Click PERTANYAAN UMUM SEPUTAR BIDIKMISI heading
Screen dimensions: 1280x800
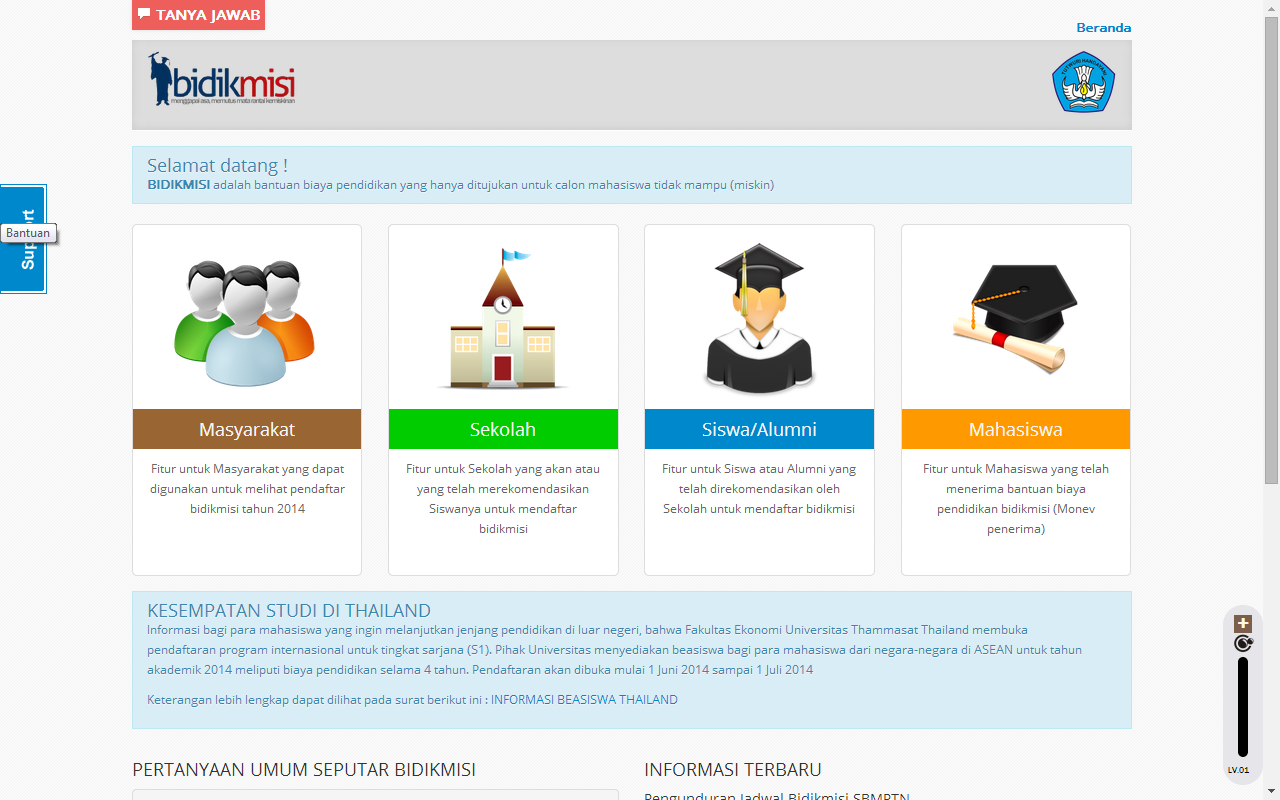(x=304, y=770)
